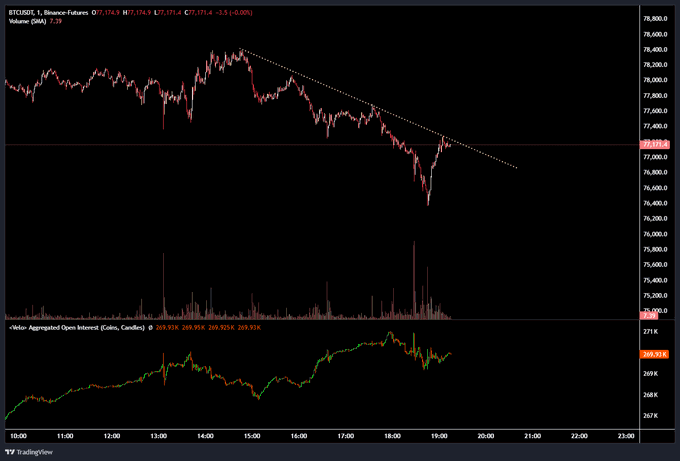Click the 18:00 time axis label
The height and width of the screenshot is (461, 680).
[x=392, y=436]
